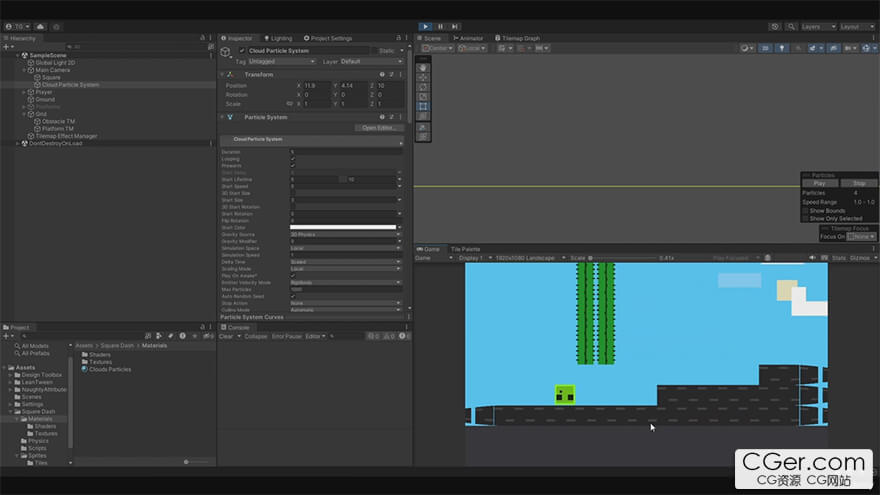Select Clouds Particles material in Project
The image size is (880, 495).
[x=110, y=369]
